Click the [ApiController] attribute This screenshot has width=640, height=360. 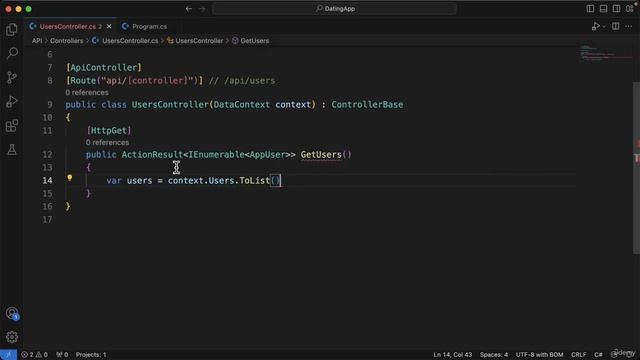coord(104,67)
